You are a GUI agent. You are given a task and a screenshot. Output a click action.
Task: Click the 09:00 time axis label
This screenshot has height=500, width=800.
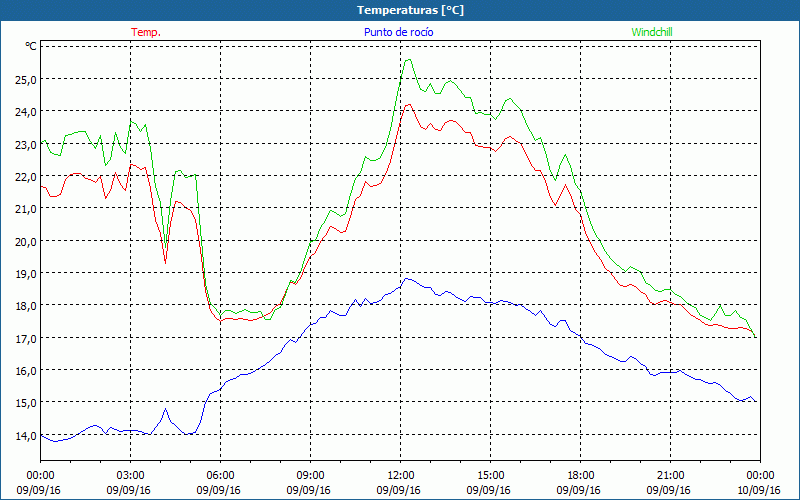[310, 476]
